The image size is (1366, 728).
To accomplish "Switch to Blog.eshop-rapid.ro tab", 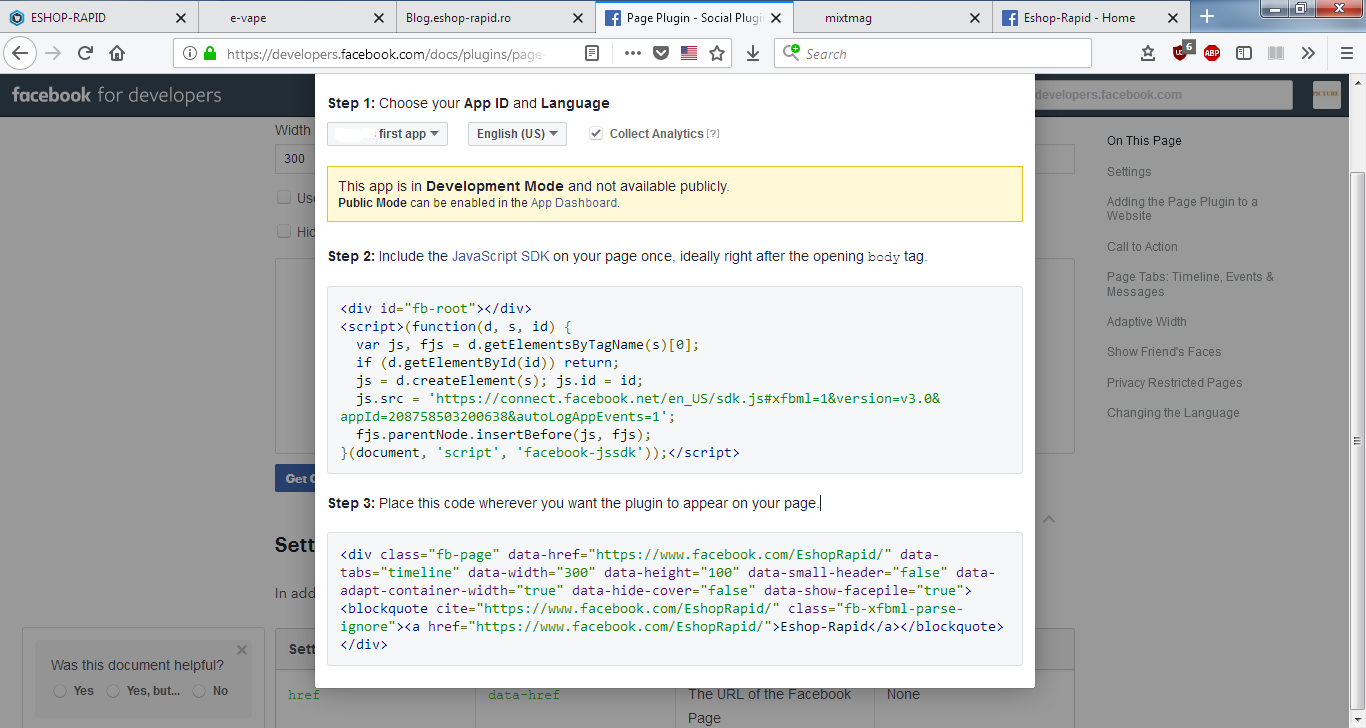I will coord(496,18).
